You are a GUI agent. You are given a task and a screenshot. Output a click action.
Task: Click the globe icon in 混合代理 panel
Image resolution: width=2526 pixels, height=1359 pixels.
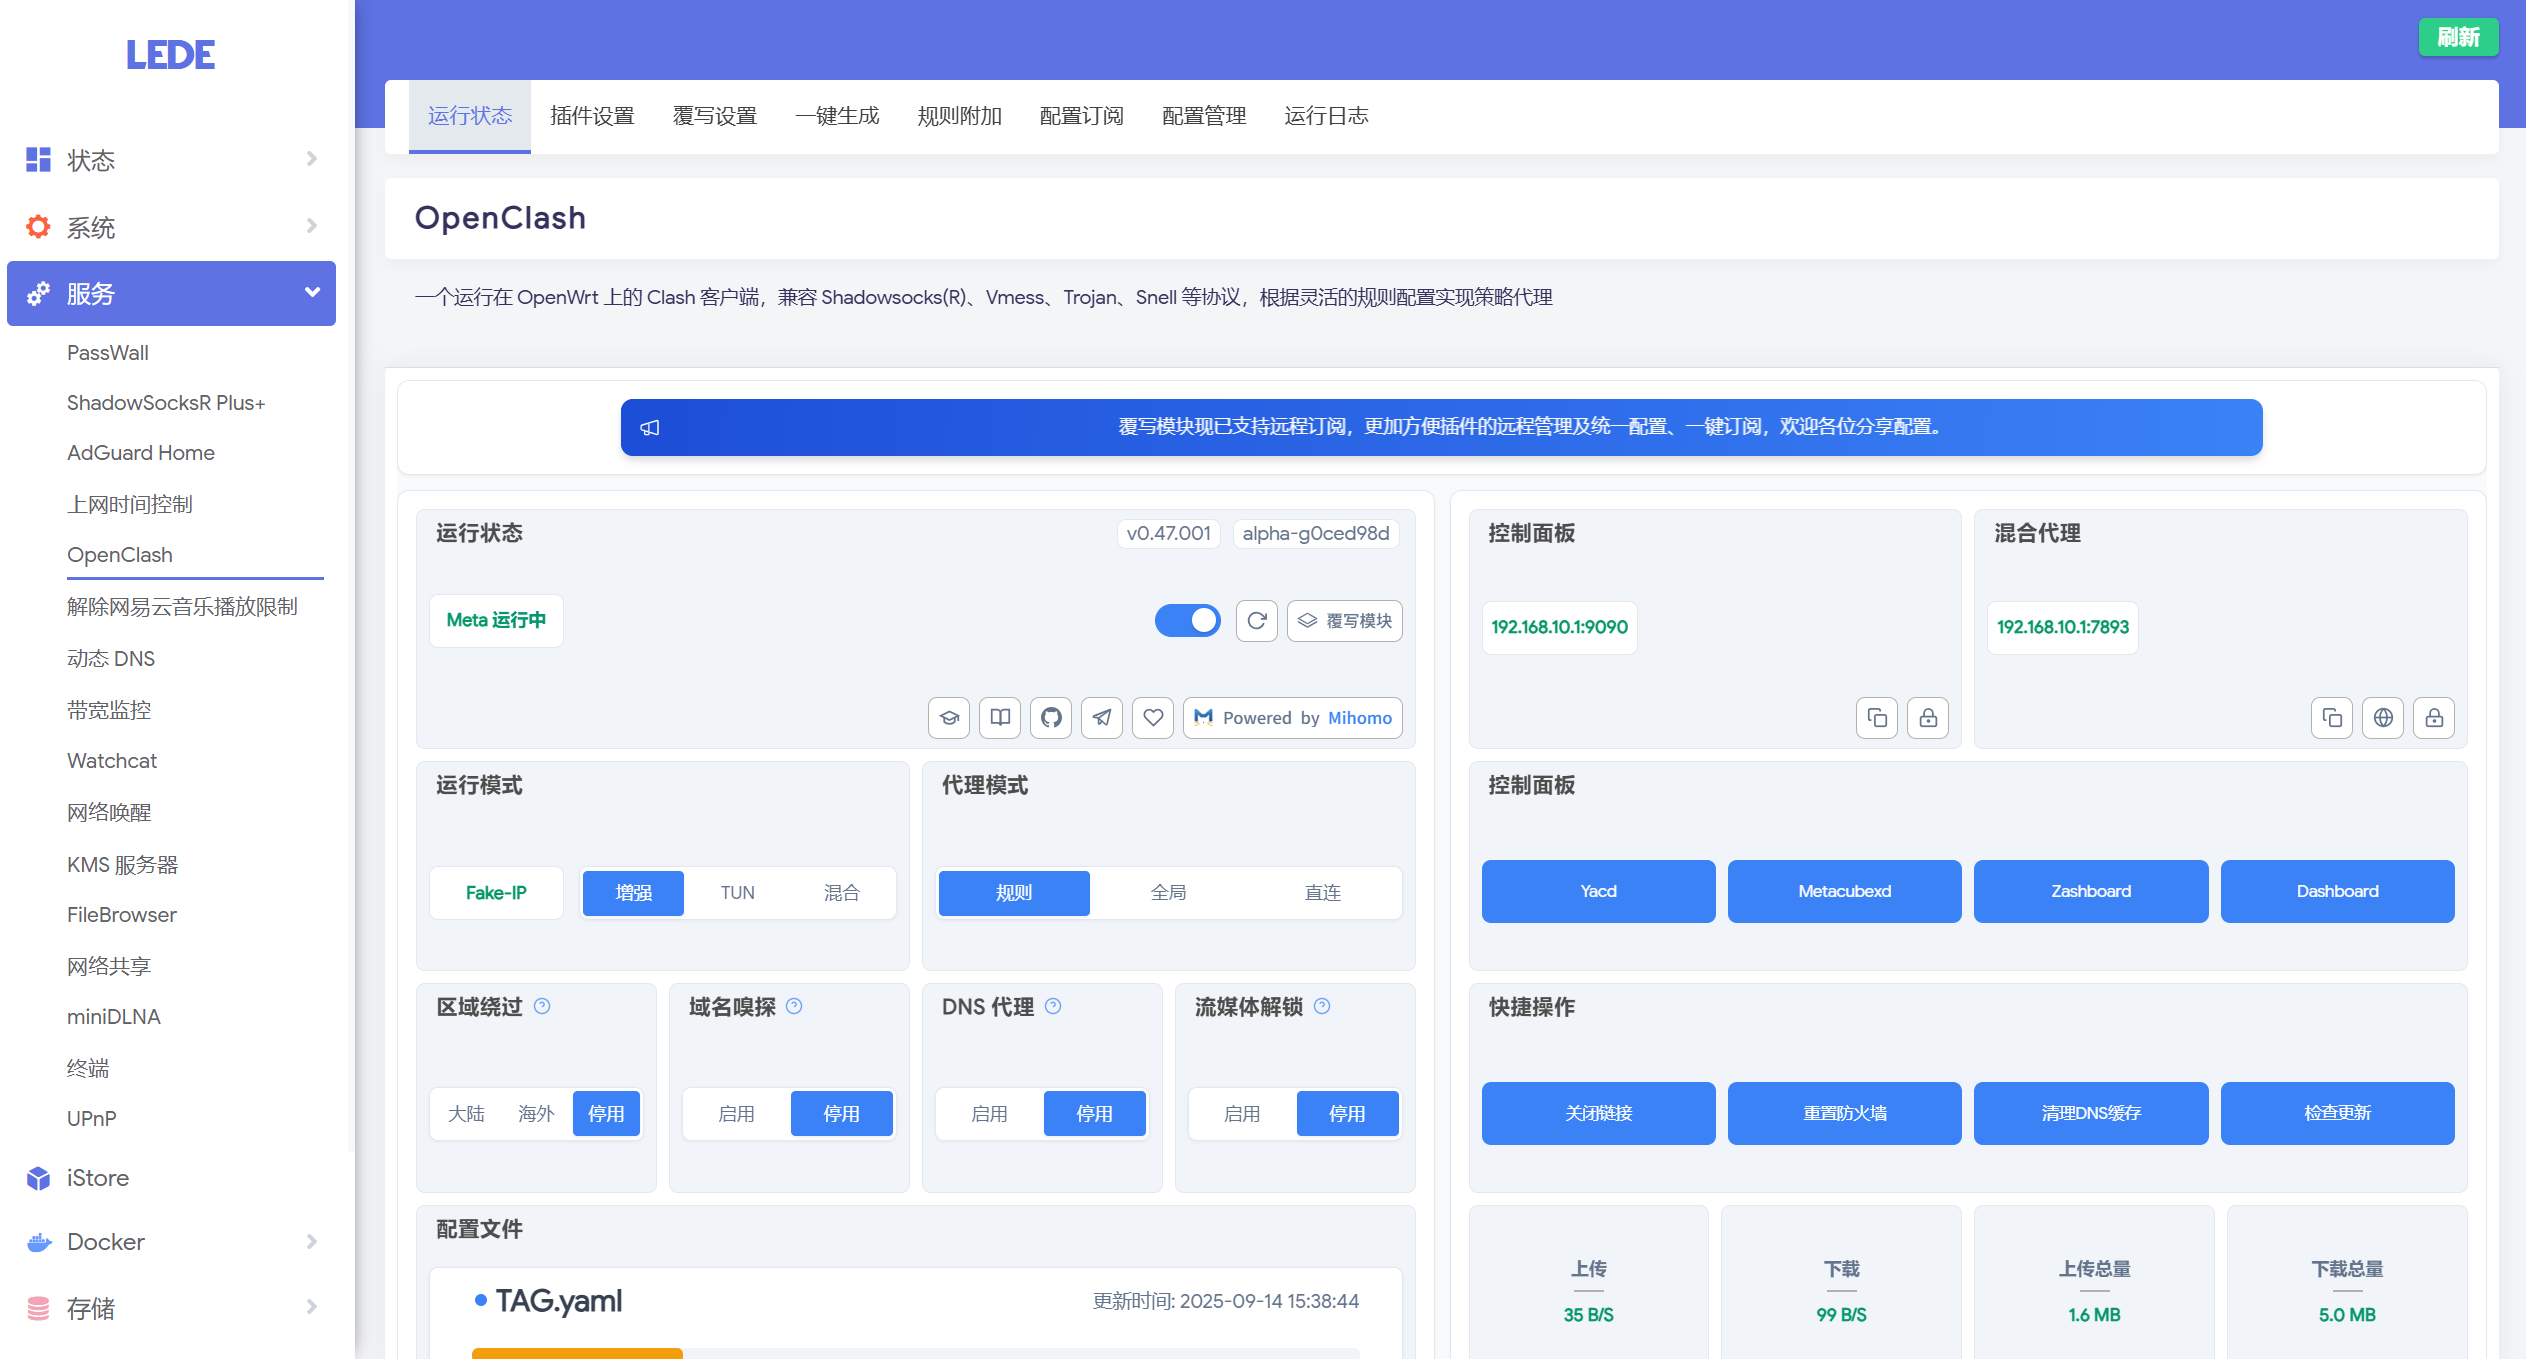pyautogui.click(x=2383, y=718)
